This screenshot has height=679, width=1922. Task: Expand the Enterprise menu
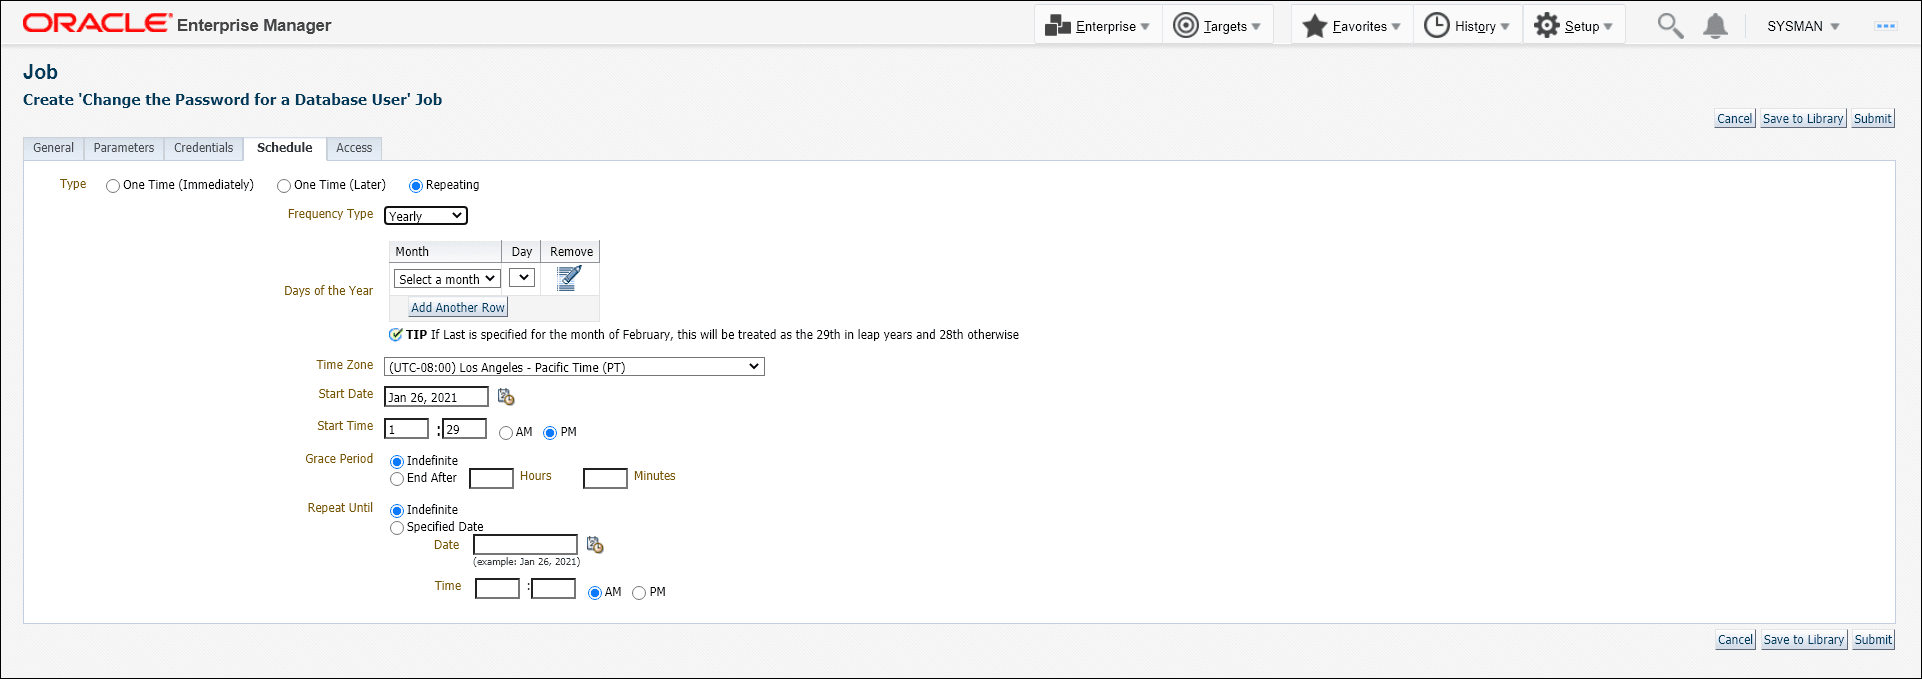click(x=1098, y=26)
